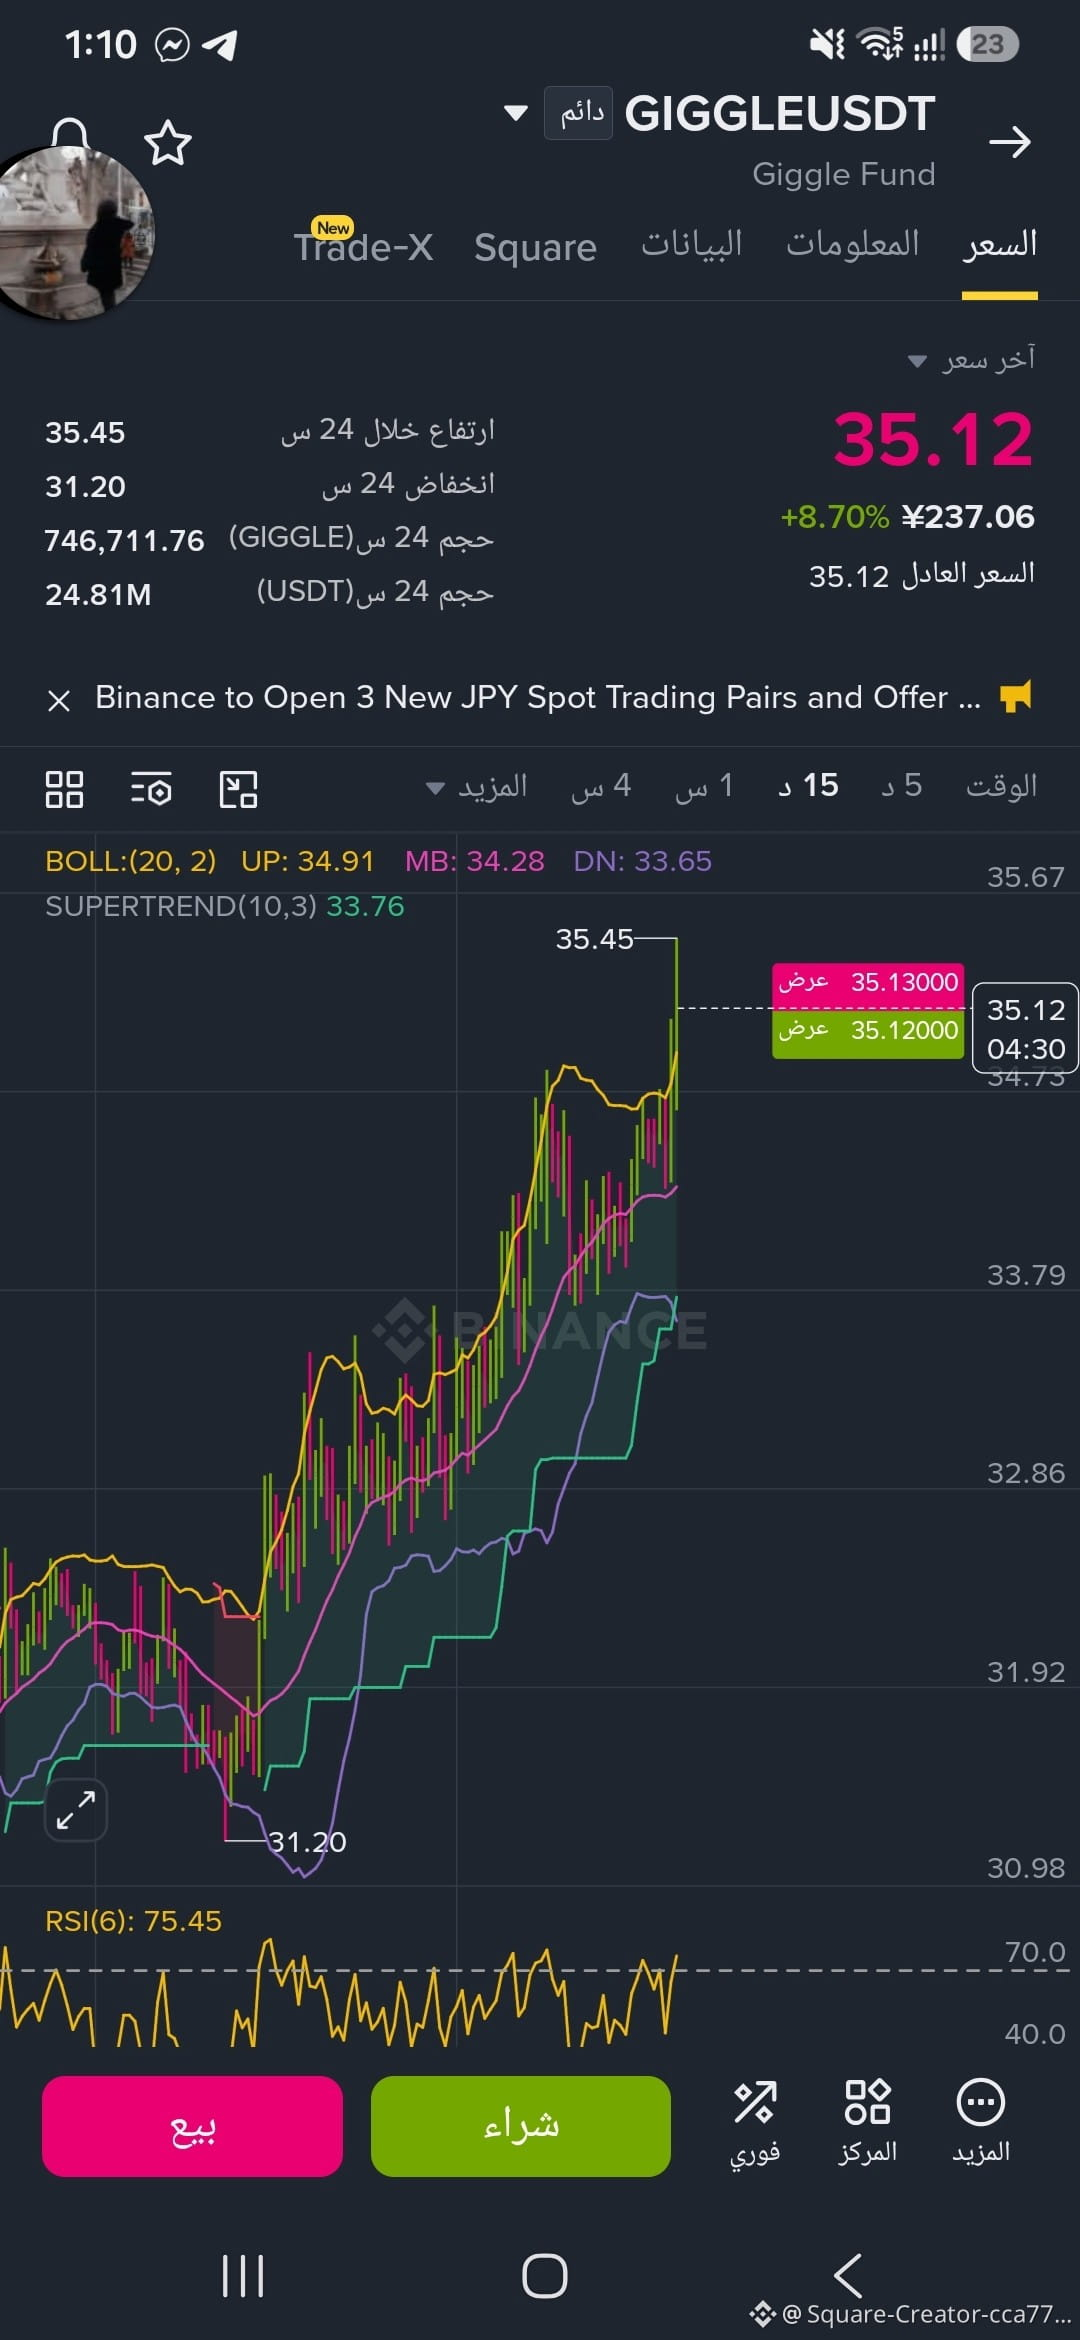The width and height of the screenshot is (1080, 2340).
Task: Expand the المزيد timeframe dropdown
Action: 476,787
